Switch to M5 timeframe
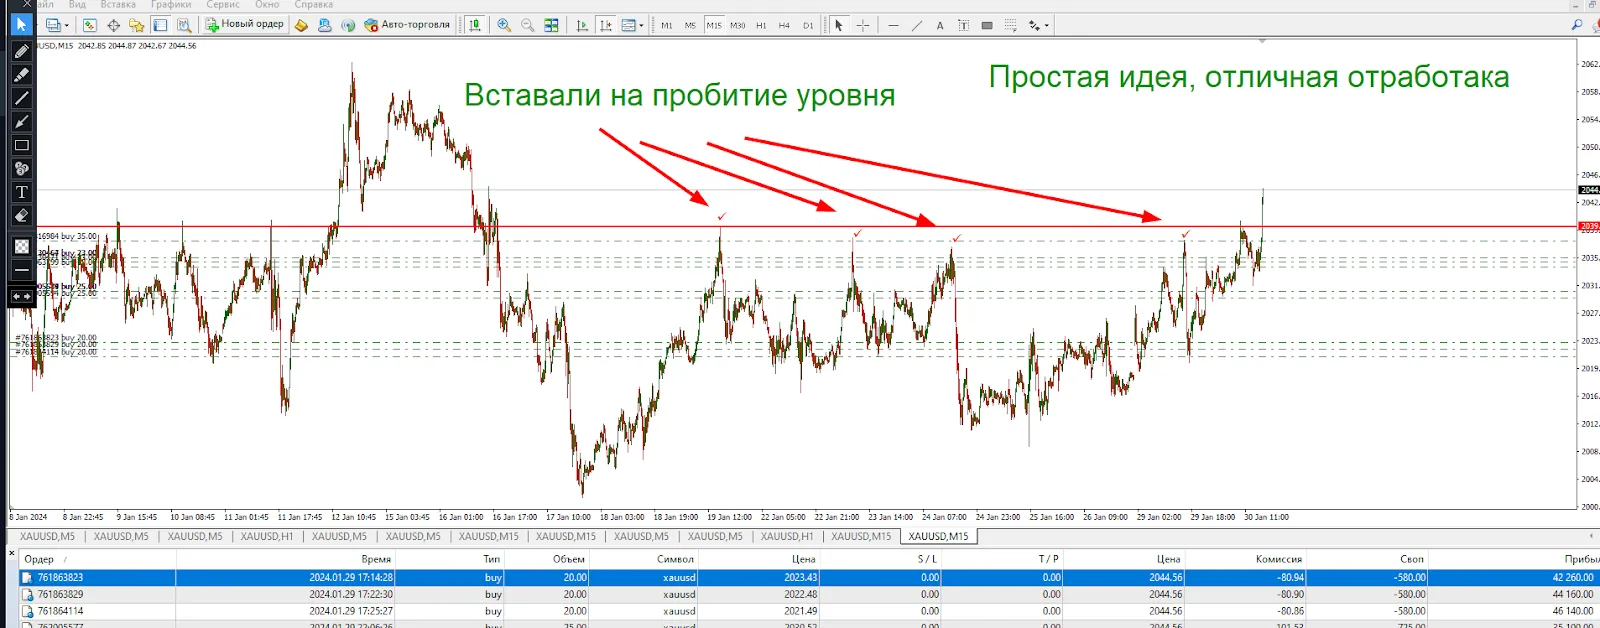 [690, 25]
